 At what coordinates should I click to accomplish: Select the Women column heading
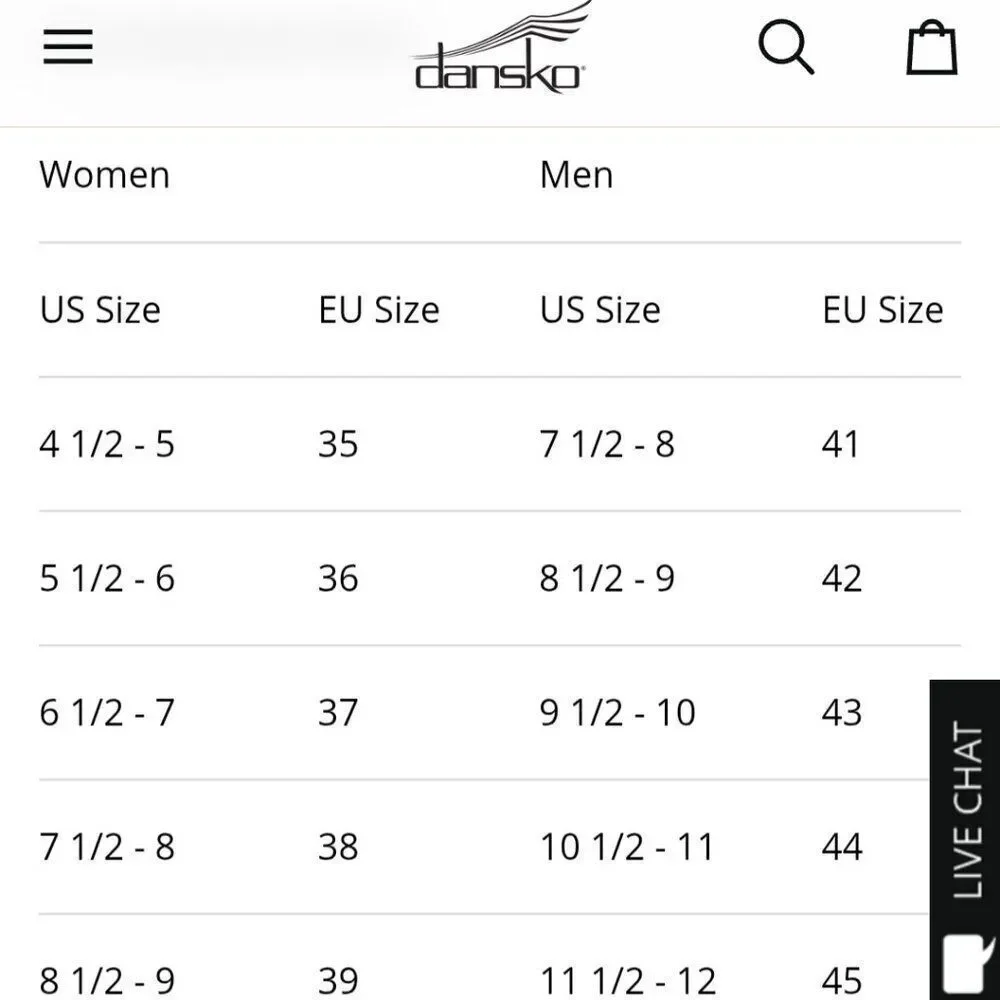[105, 175]
